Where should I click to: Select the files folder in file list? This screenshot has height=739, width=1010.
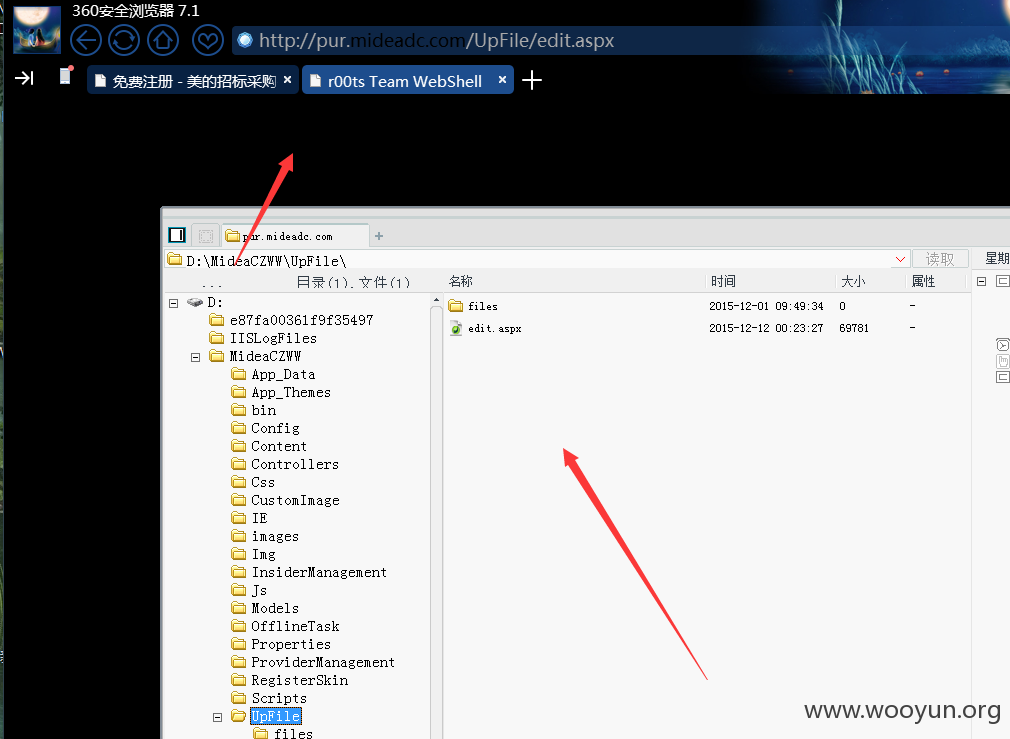pos(483,307)
